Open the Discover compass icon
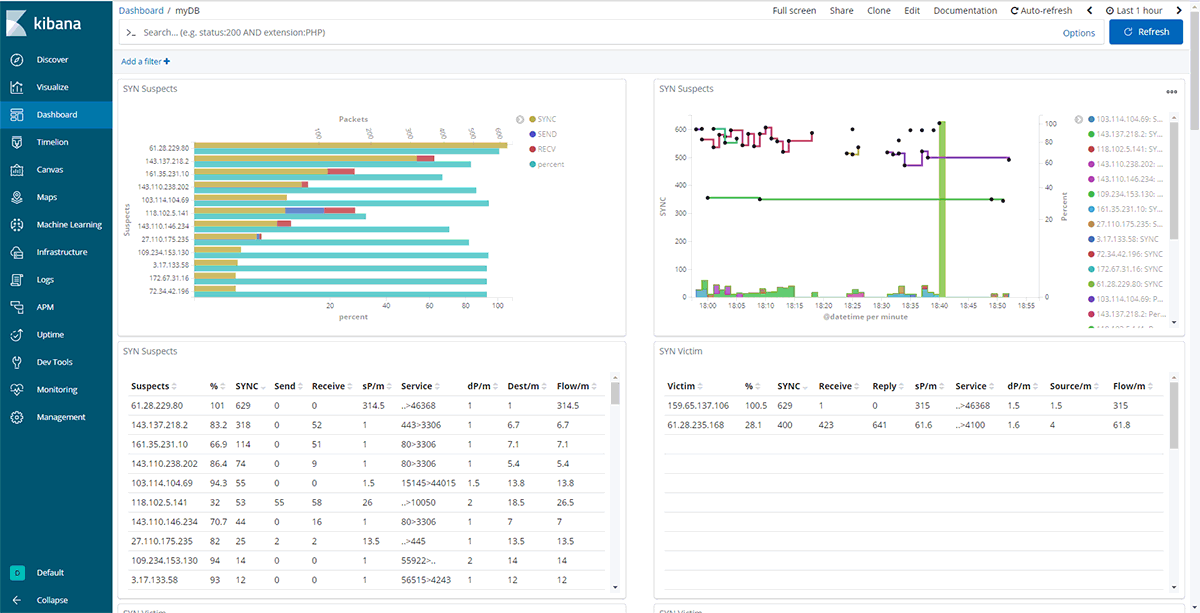1200x613 pixels. [x=17, y=60]
